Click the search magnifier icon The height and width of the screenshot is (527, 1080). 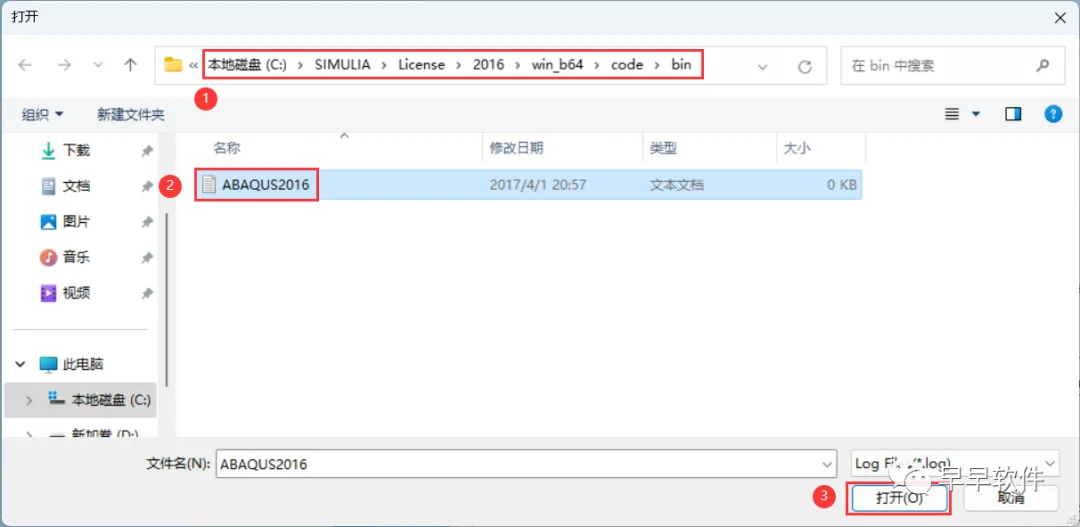click(1041, 66)
